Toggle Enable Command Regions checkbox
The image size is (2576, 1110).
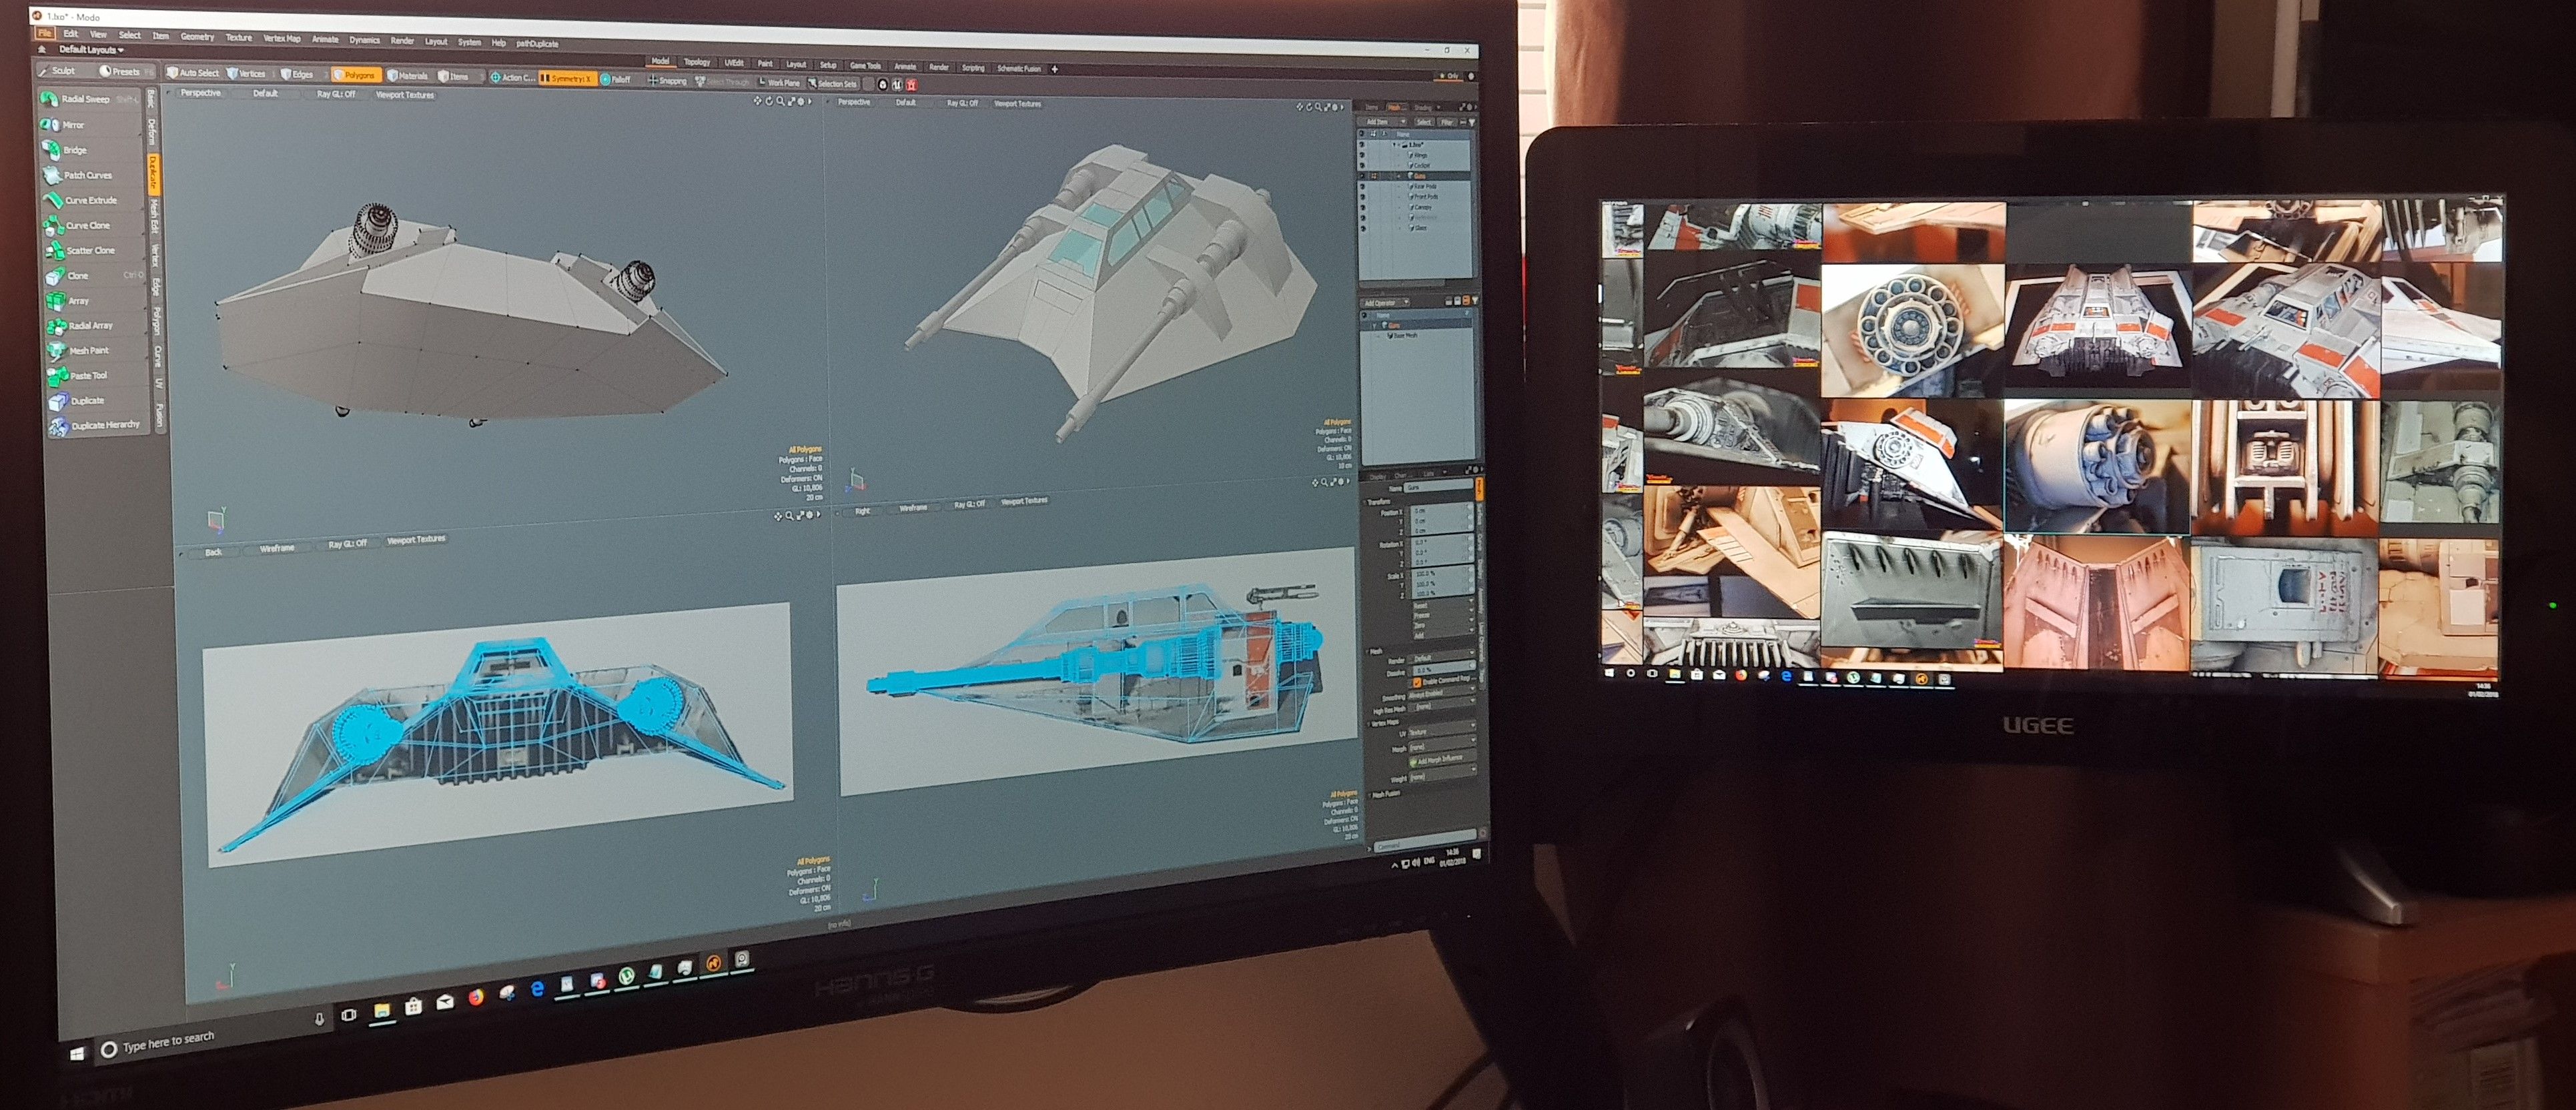pyautogui.click(x=1416, y=682)
